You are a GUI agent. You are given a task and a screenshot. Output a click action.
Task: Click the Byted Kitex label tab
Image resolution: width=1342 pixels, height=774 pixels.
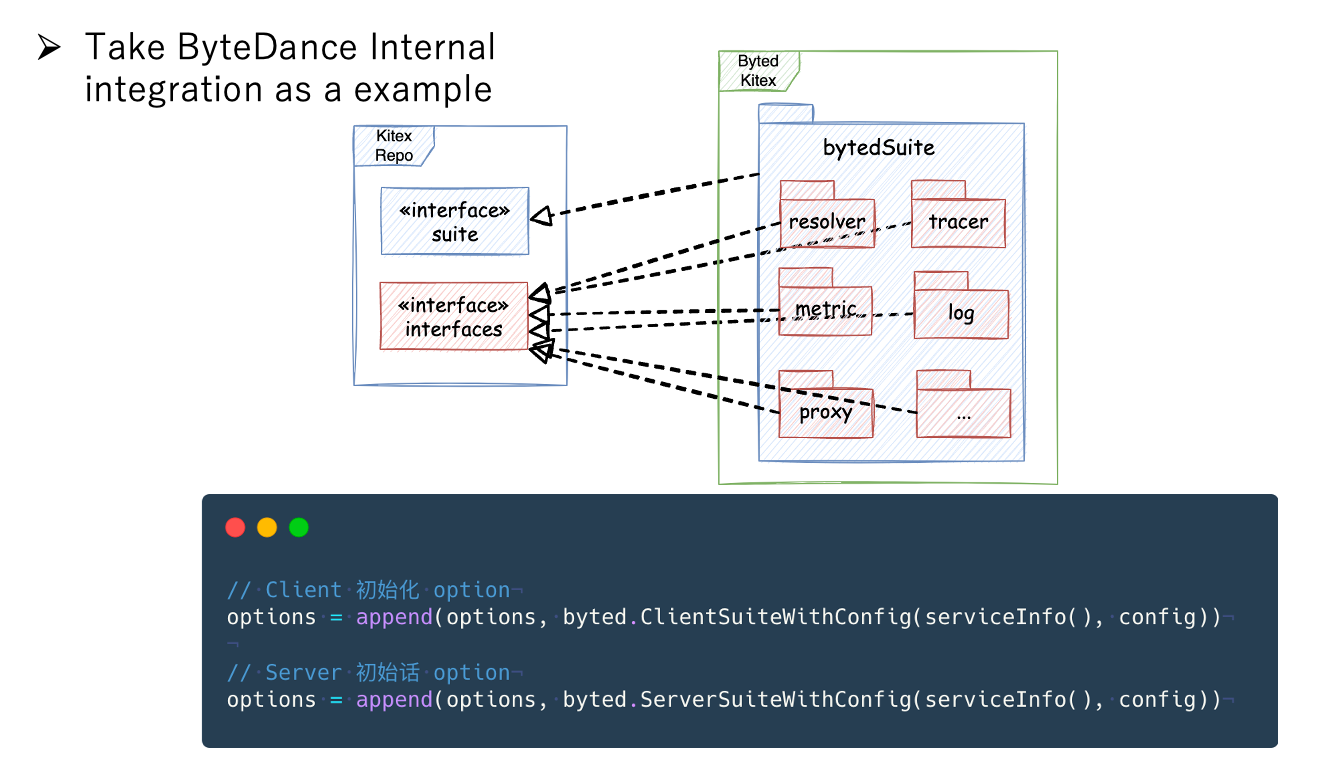pos(758,71)
